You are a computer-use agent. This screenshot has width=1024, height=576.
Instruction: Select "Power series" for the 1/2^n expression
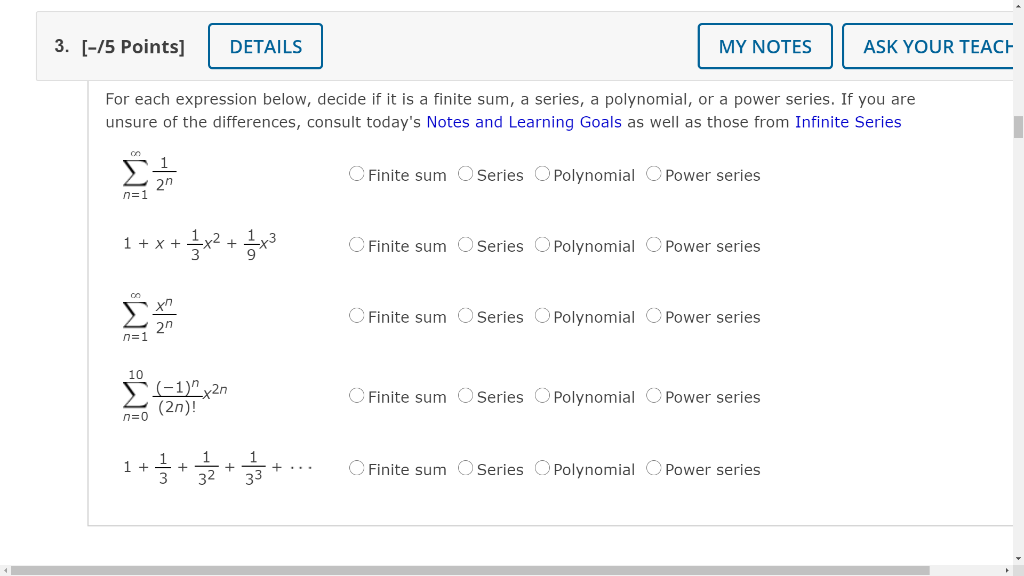click(653, 173)
